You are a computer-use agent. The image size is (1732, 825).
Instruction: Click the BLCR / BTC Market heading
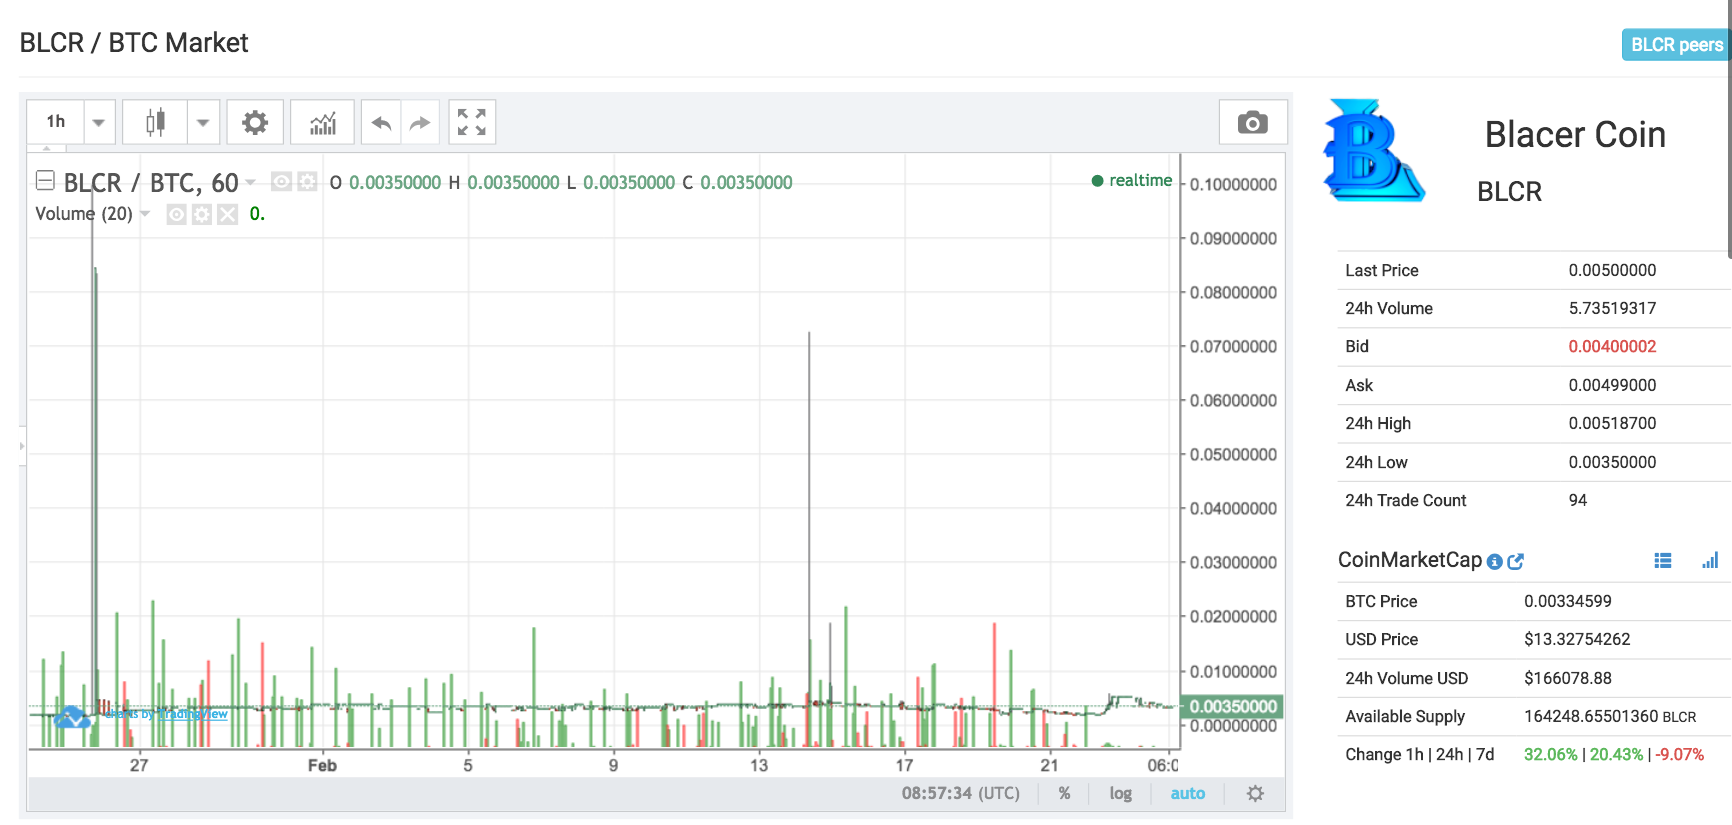(134, 43)
